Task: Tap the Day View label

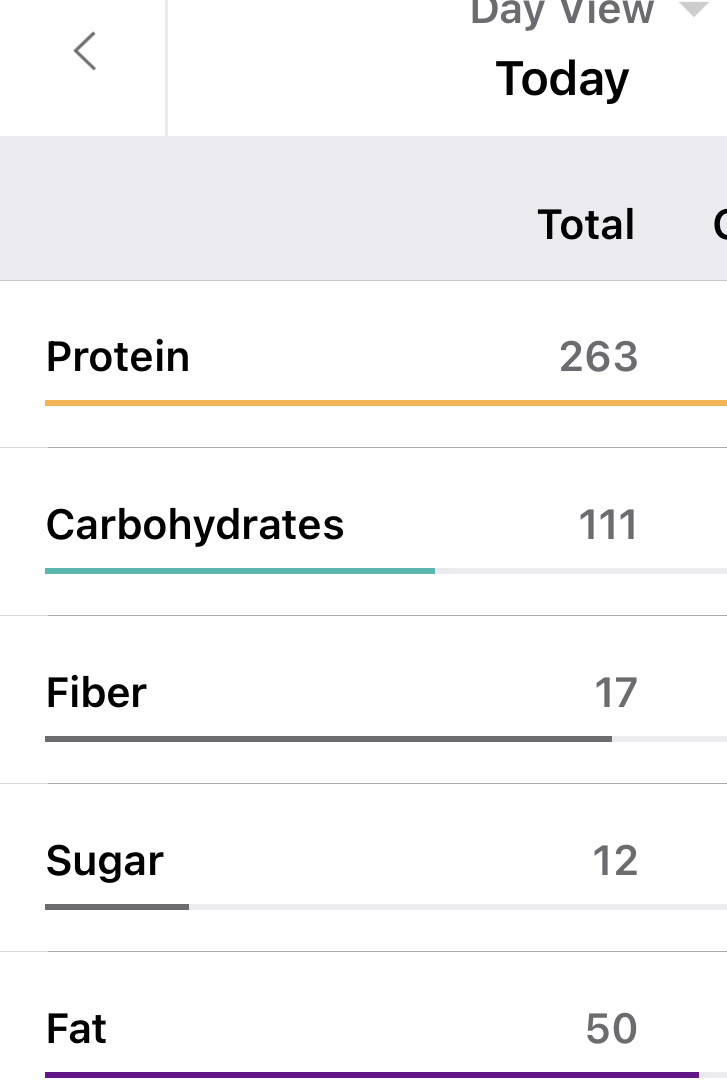Action: click(562, 12)
